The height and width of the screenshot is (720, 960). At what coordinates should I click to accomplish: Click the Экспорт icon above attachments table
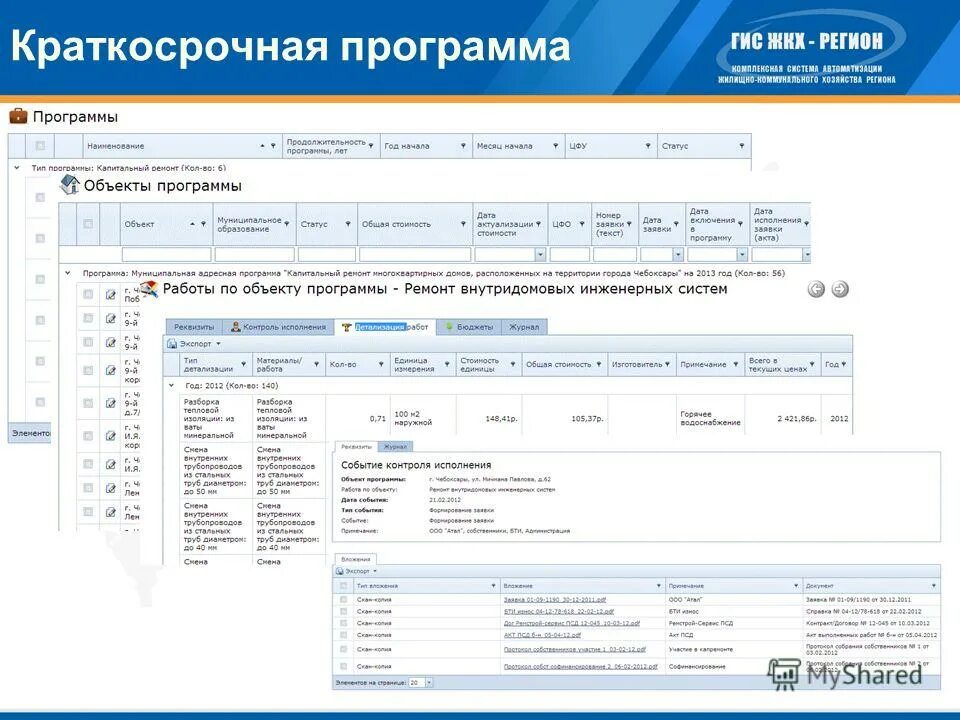(338, 572)
